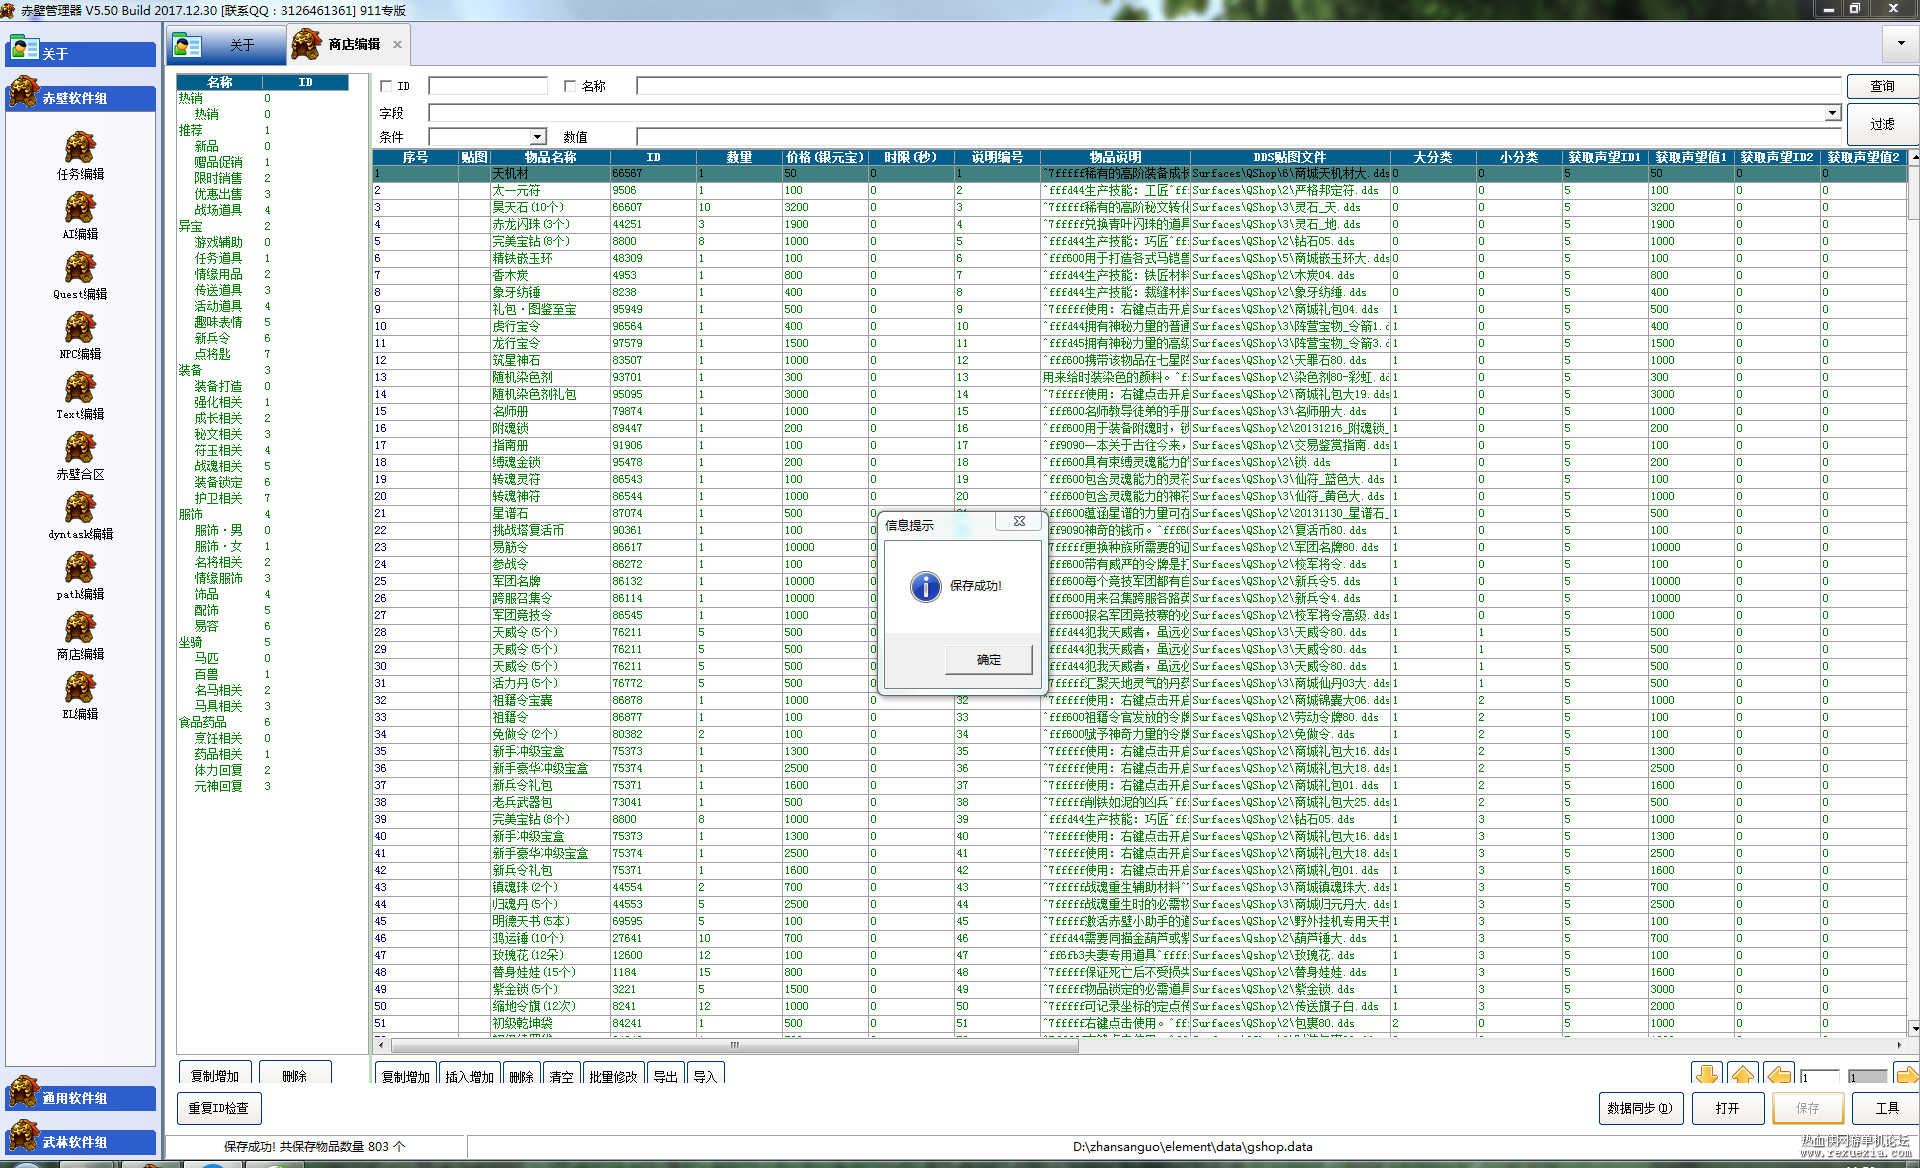Expand the 通用软件组 sidebar group
Viewport: 1920px width, 1168px height.
(x=81, y=1097)
